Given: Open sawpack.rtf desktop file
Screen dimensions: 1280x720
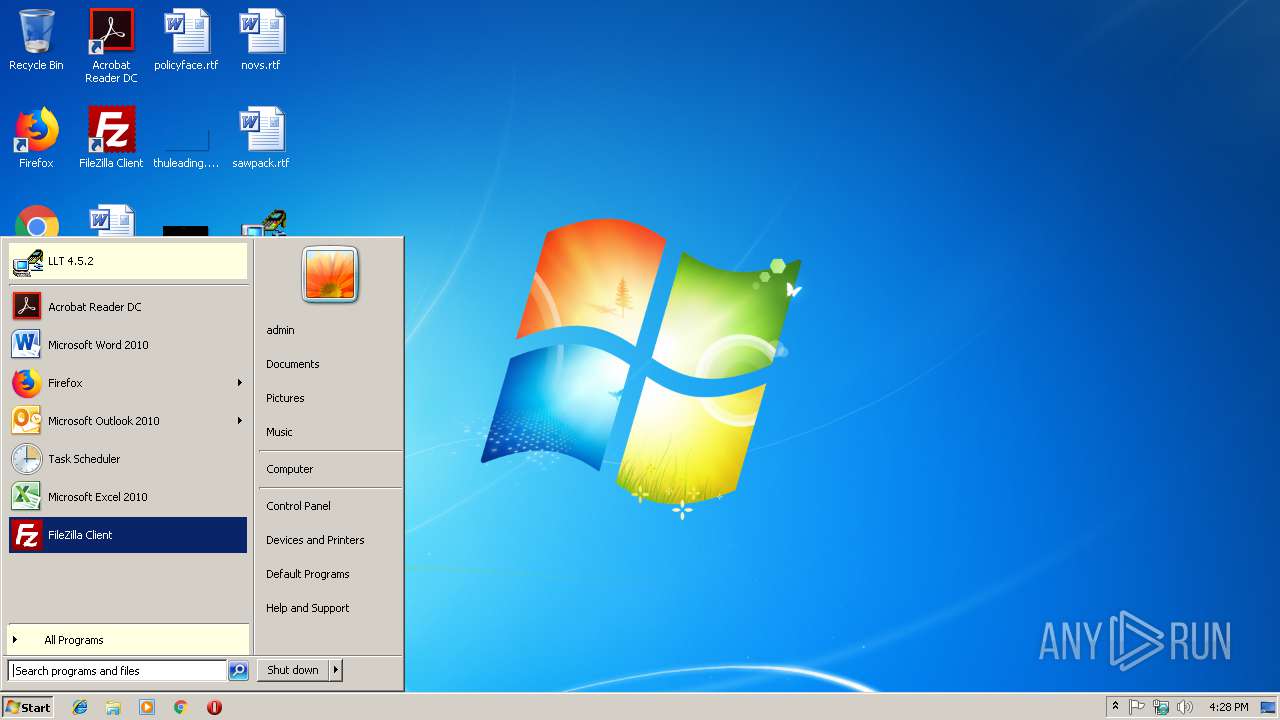Looking at the screenshot, I should (x=261, y=138).
